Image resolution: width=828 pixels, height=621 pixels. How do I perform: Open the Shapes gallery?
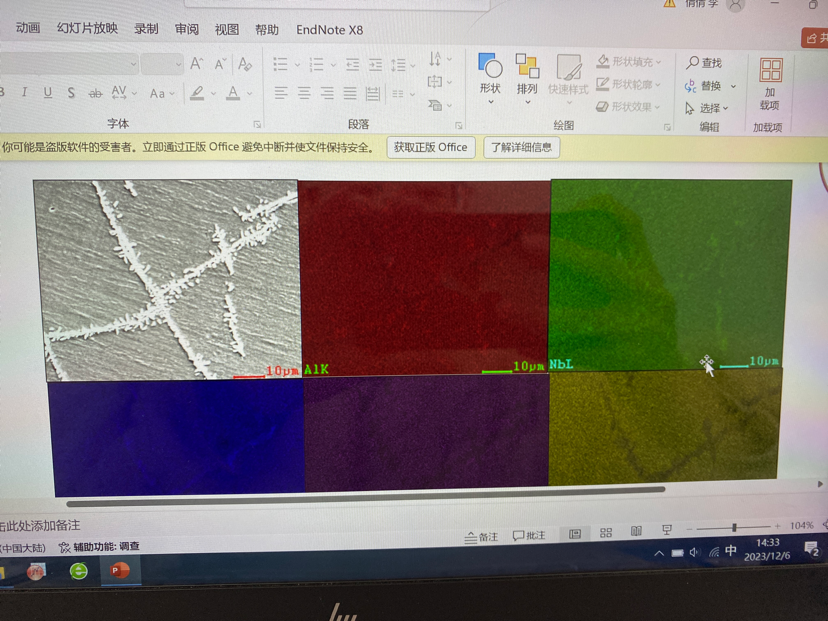point(490,75)
